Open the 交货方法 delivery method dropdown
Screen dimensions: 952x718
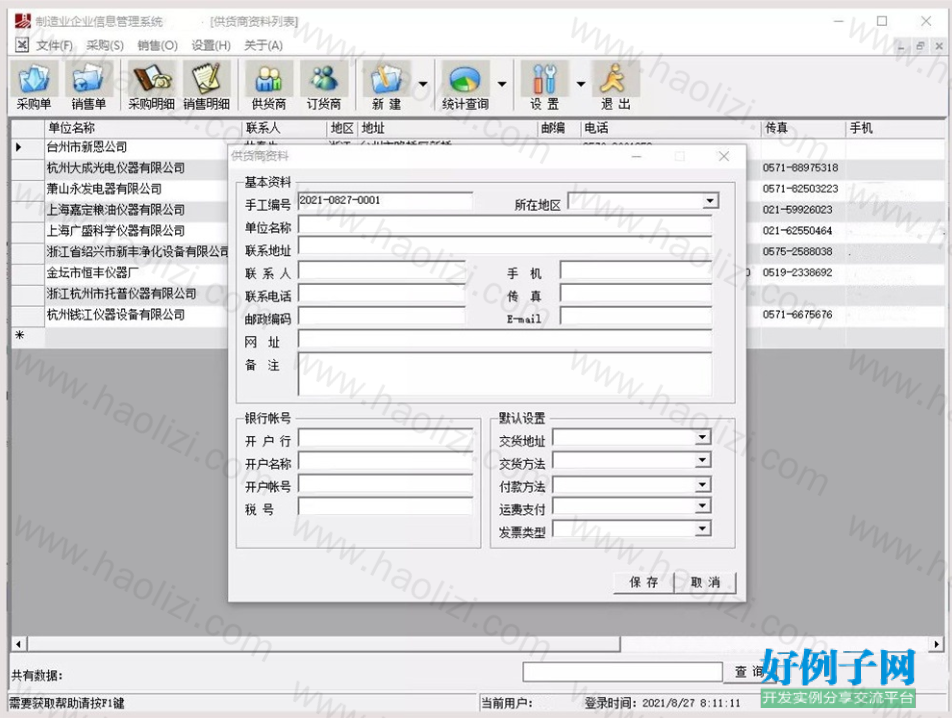pos(702,460)
